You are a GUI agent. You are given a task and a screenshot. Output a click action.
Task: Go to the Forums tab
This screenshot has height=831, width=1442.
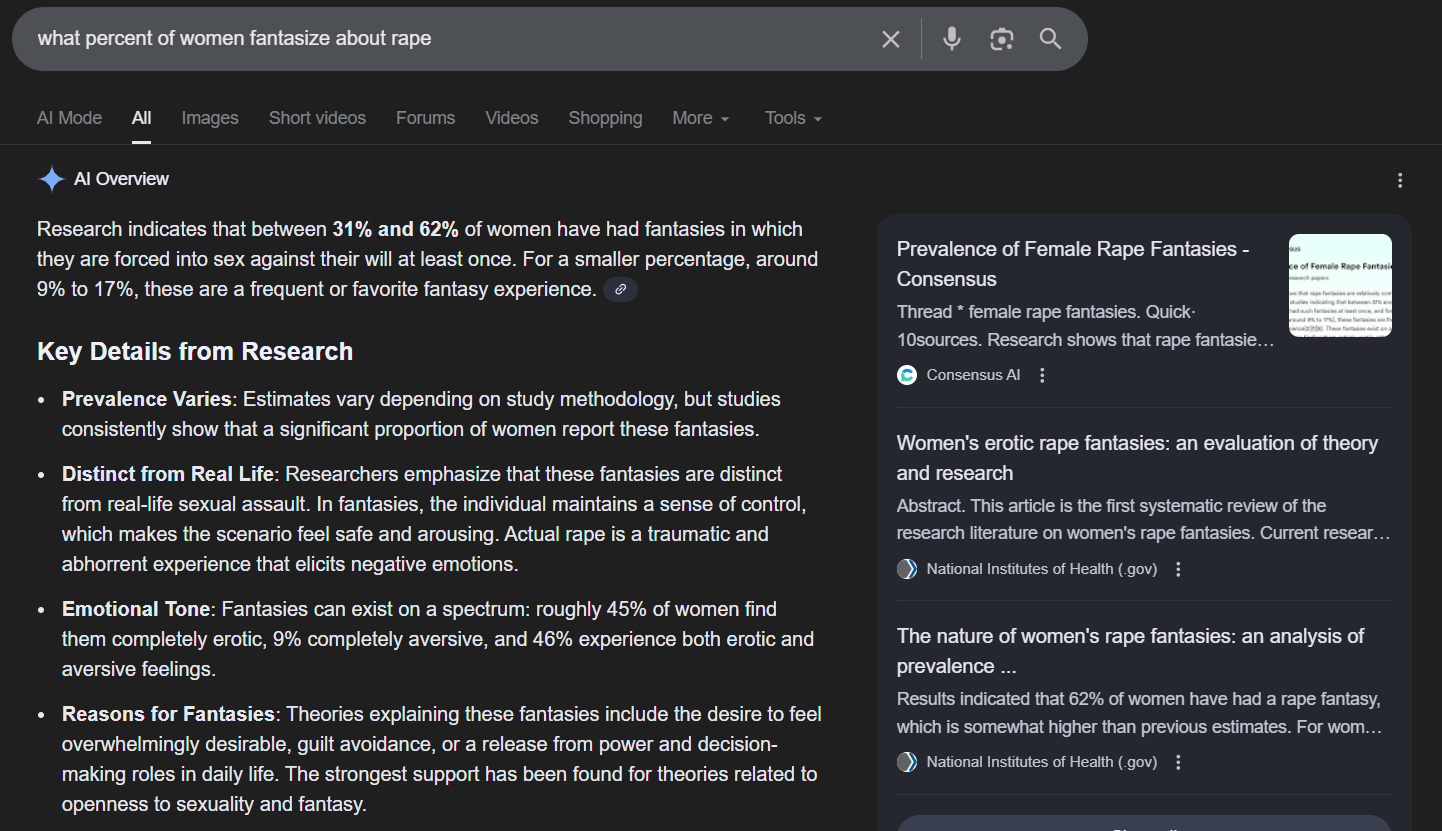click(425, 118)
